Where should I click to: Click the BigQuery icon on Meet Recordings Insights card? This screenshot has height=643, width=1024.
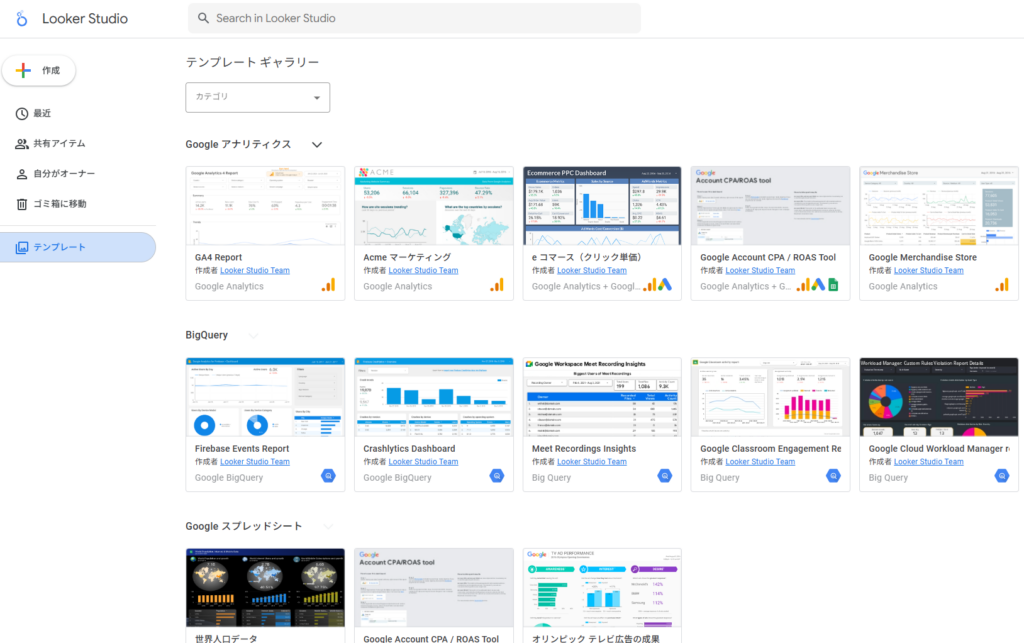[x=665, y=476]
